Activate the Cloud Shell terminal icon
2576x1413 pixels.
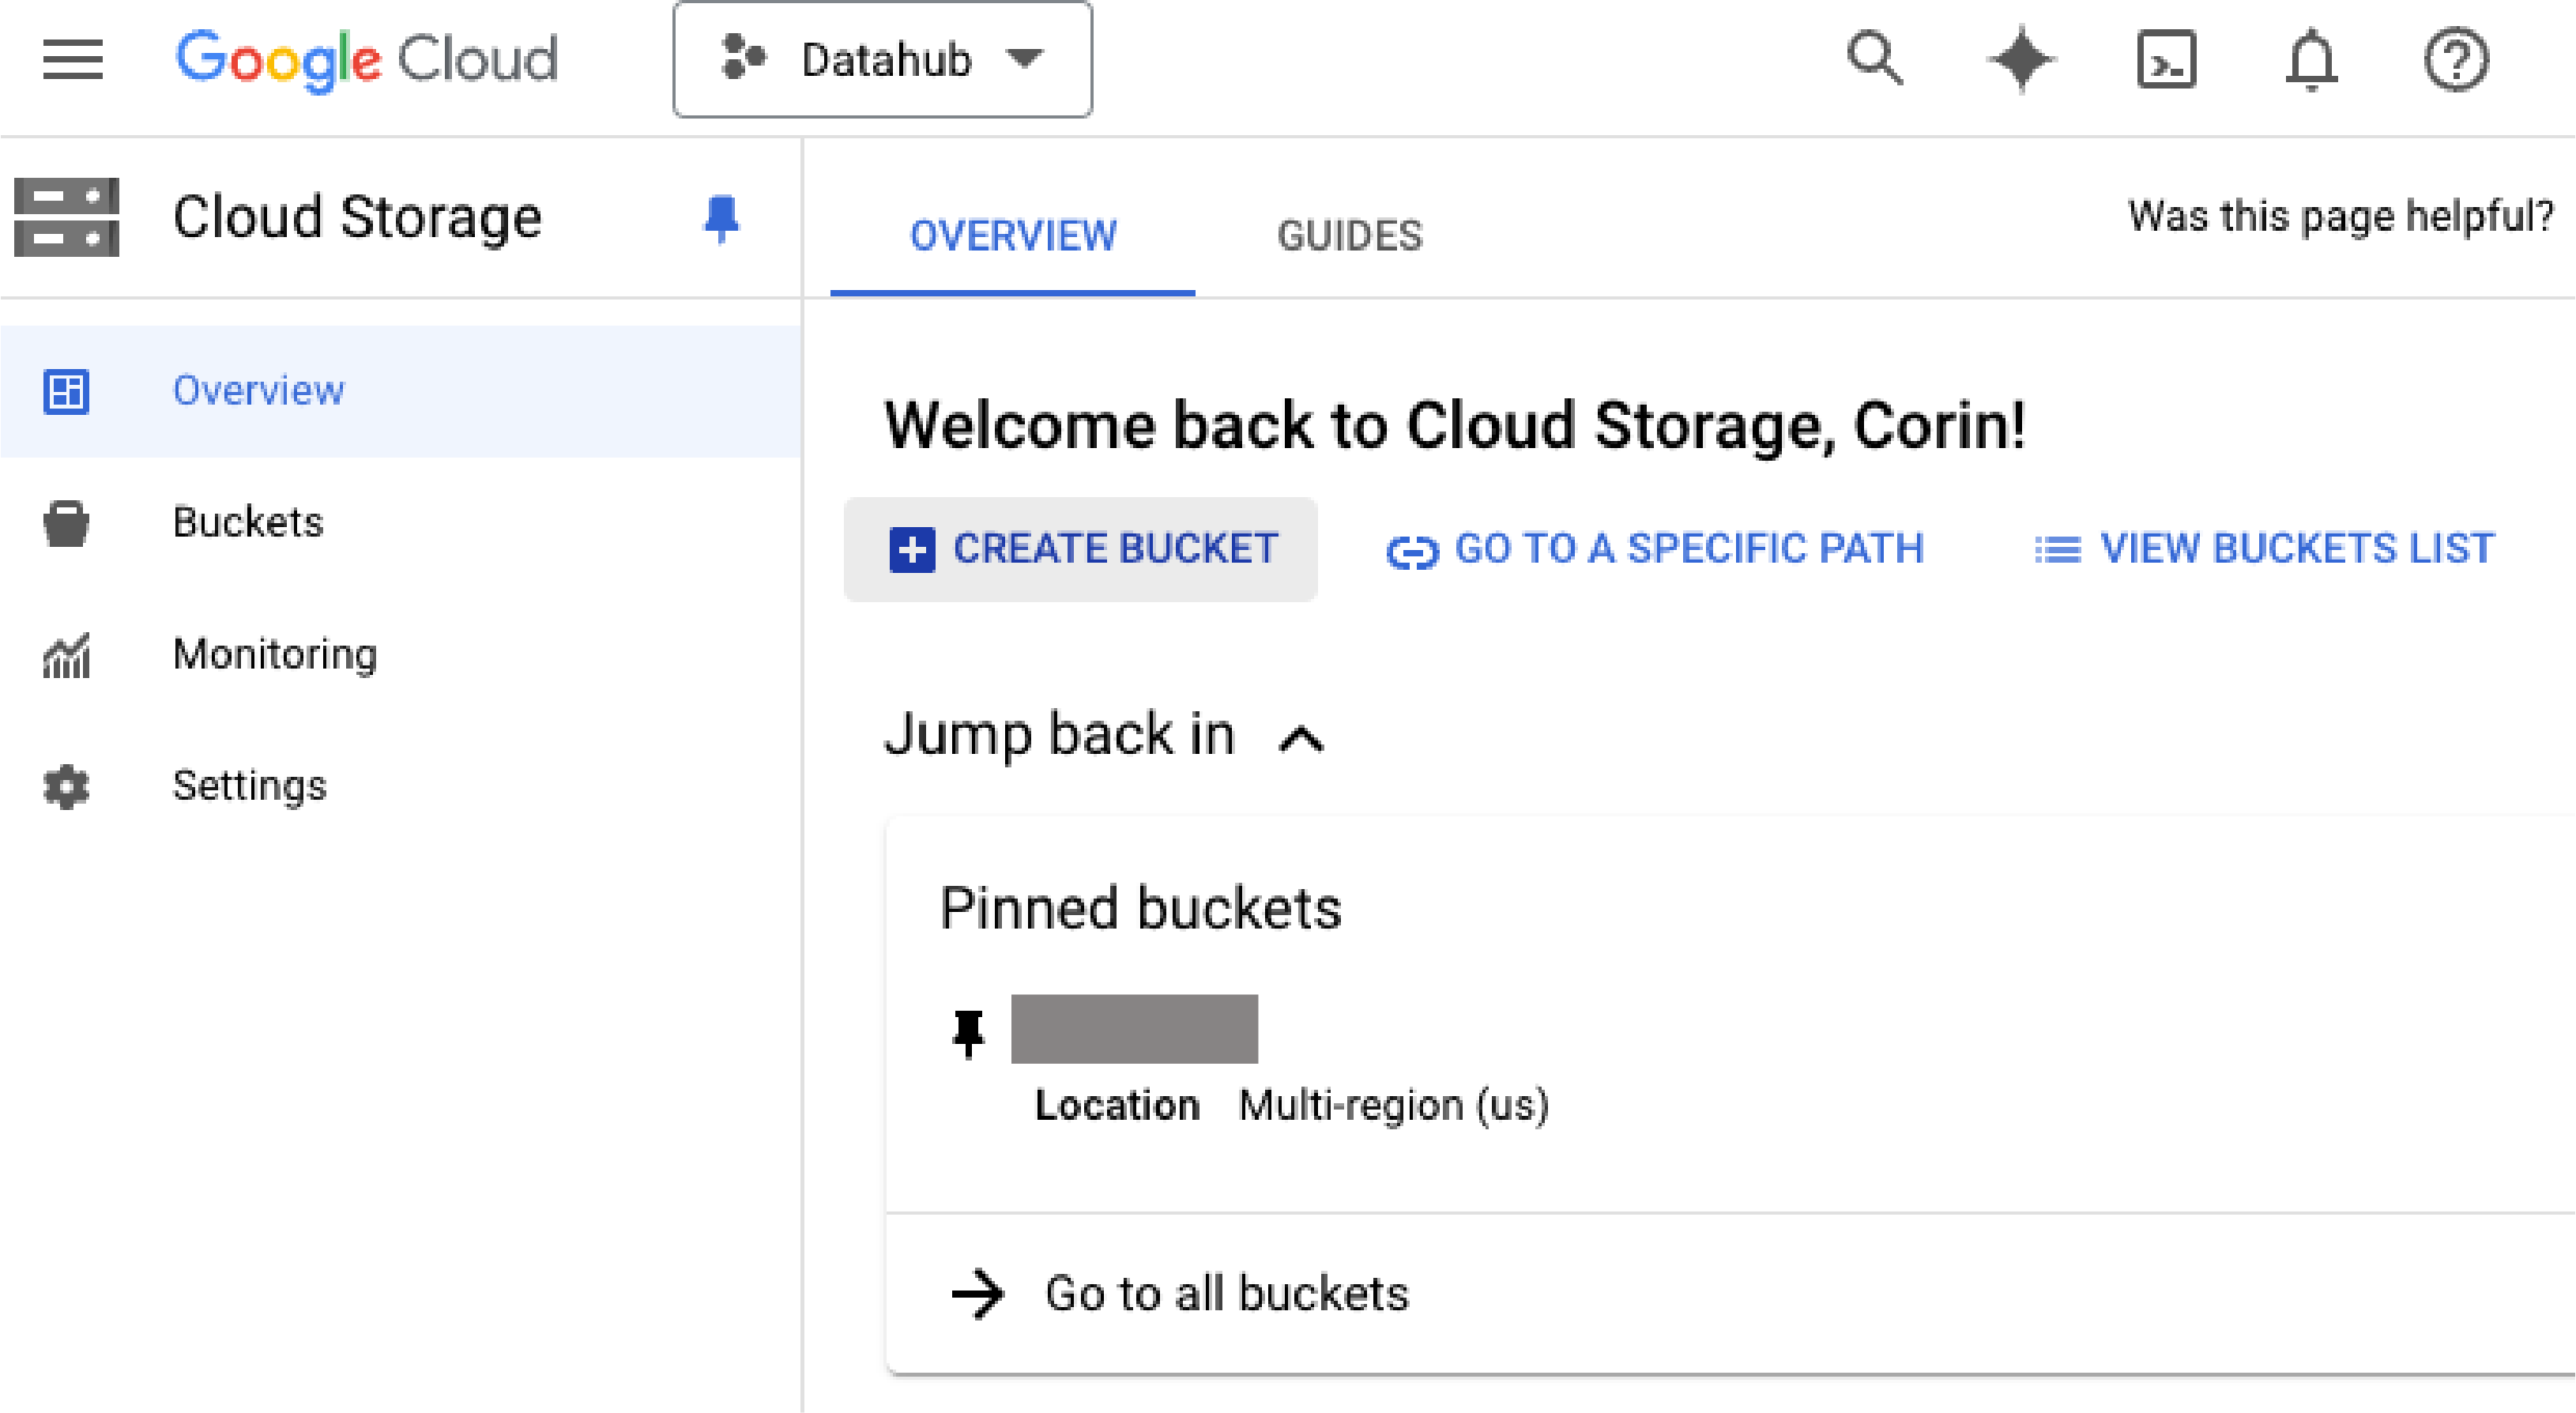(x=2166, y=60)
